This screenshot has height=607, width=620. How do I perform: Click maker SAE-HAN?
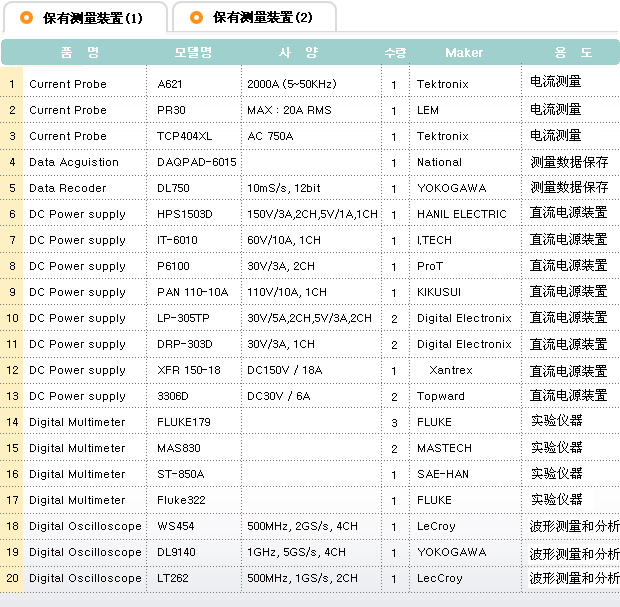pyautogui.click(x=443, y=474)
